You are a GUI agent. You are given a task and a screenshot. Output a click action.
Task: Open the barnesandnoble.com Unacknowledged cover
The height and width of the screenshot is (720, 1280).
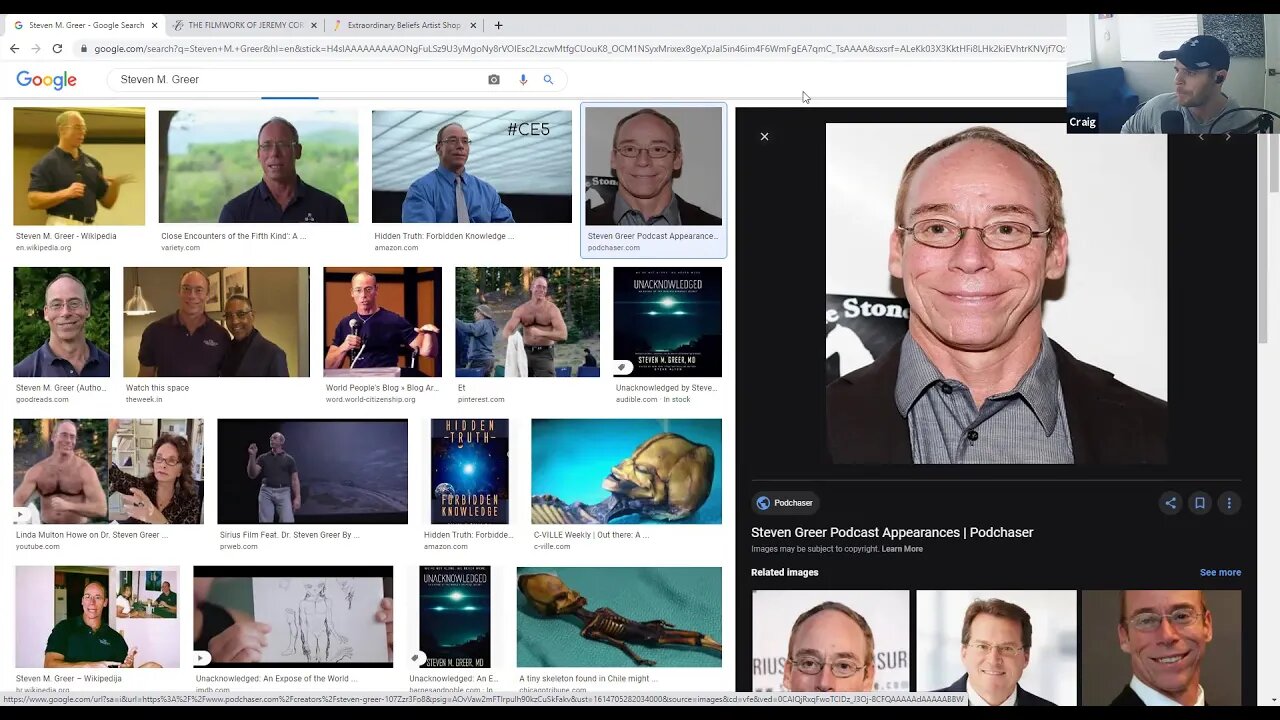click(455, 617)
